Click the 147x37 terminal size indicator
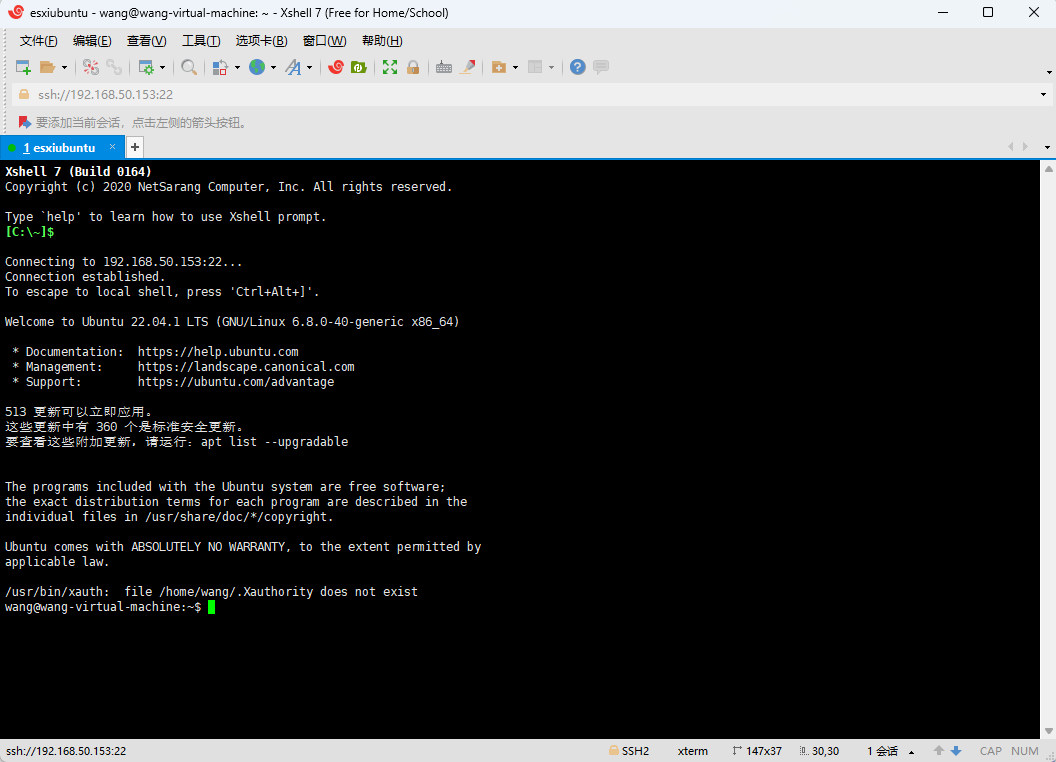This screenshot has width=1056, height=762. [757, 751]
